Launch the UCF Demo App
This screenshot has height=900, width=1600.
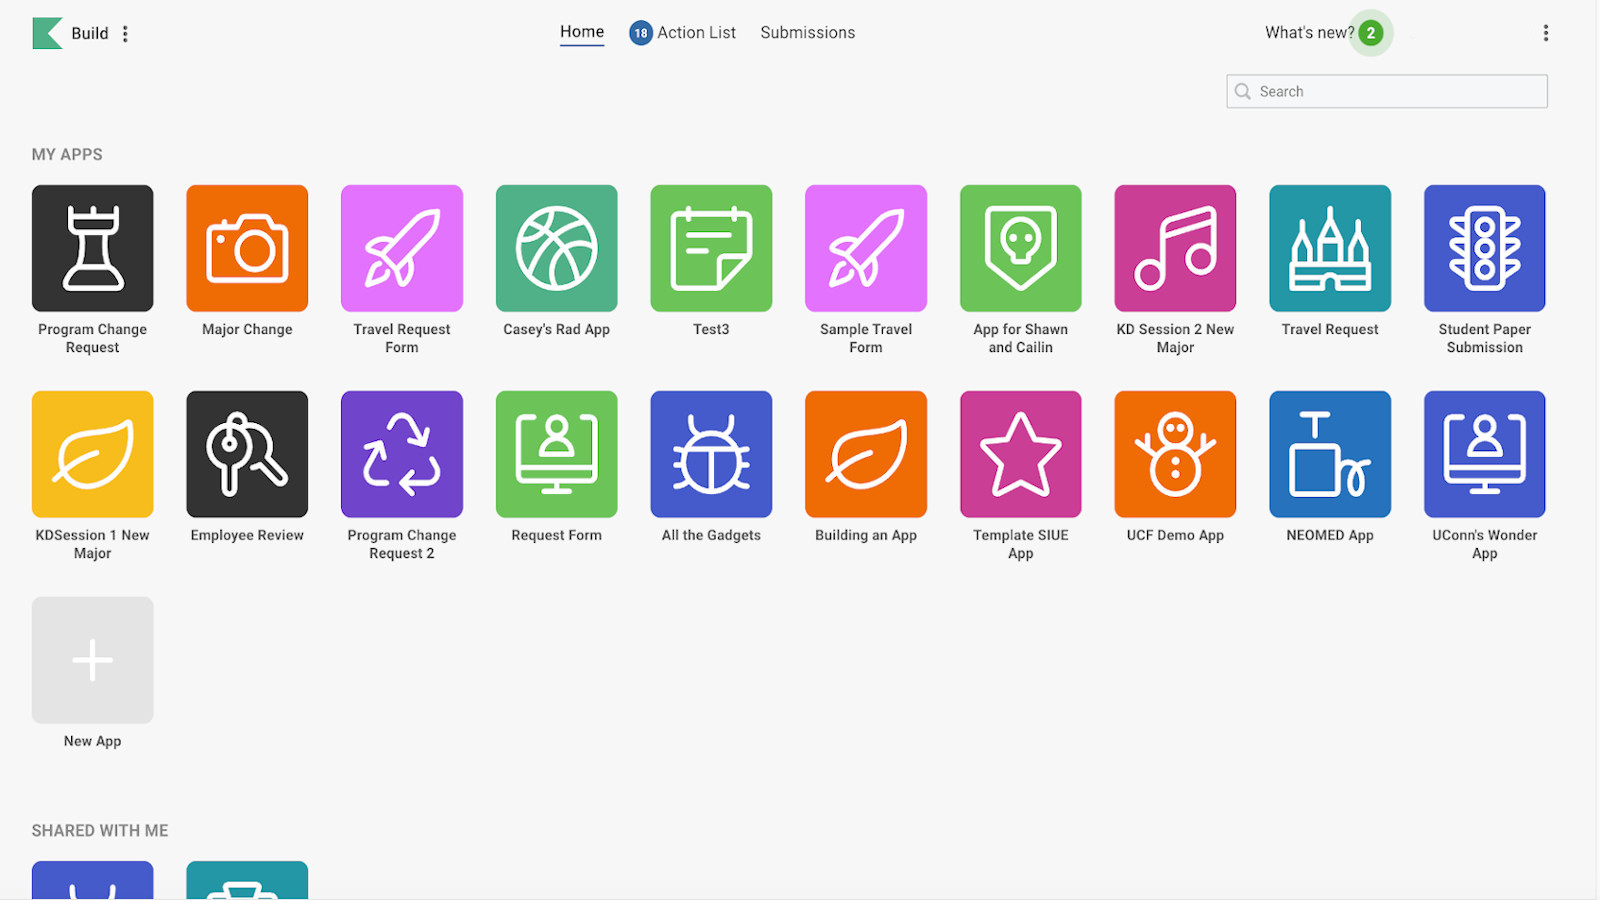pos(1174,453)
